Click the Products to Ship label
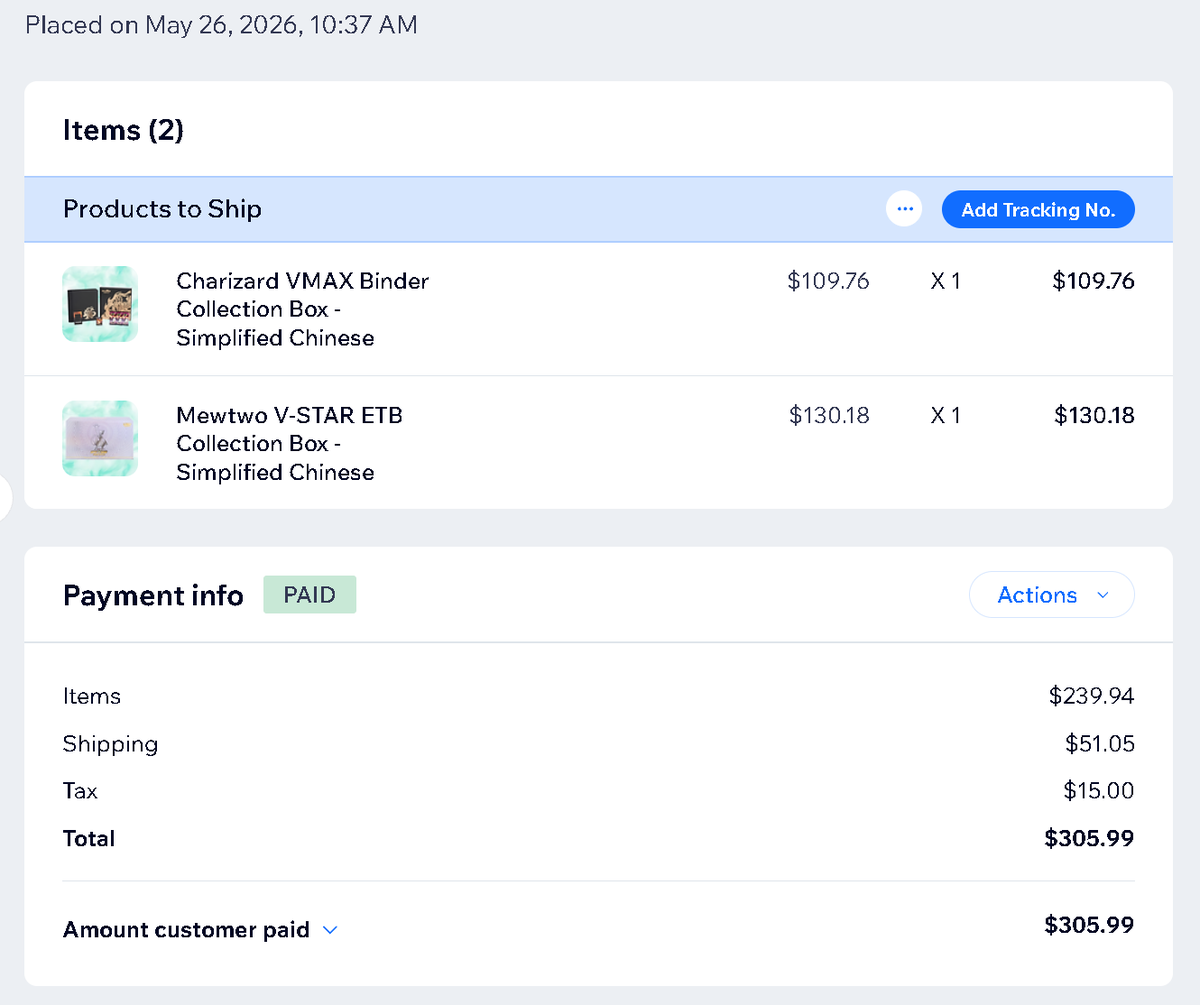The image size is (1200, 1005). pos(162,209)
